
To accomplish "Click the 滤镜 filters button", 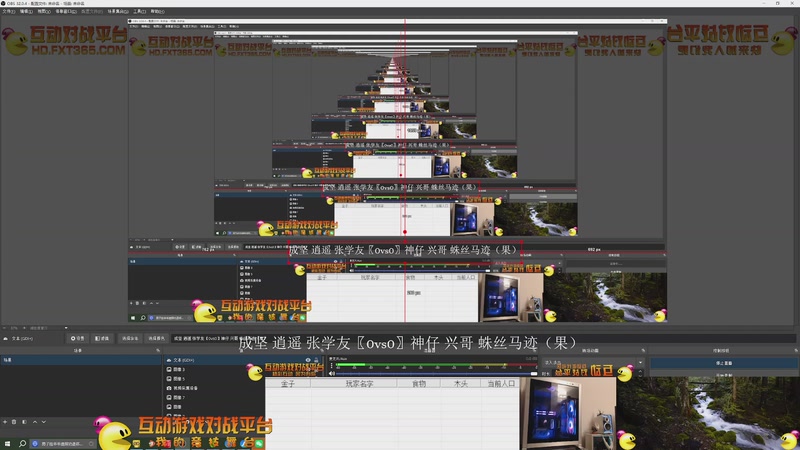I will [x=102, y=338].
